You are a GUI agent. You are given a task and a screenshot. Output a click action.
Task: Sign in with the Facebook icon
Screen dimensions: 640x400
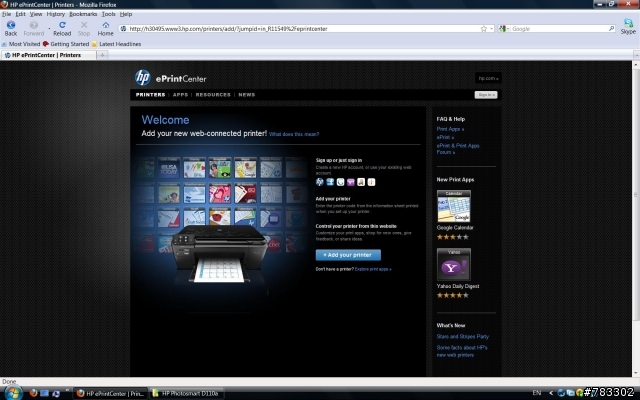point(330,182)
